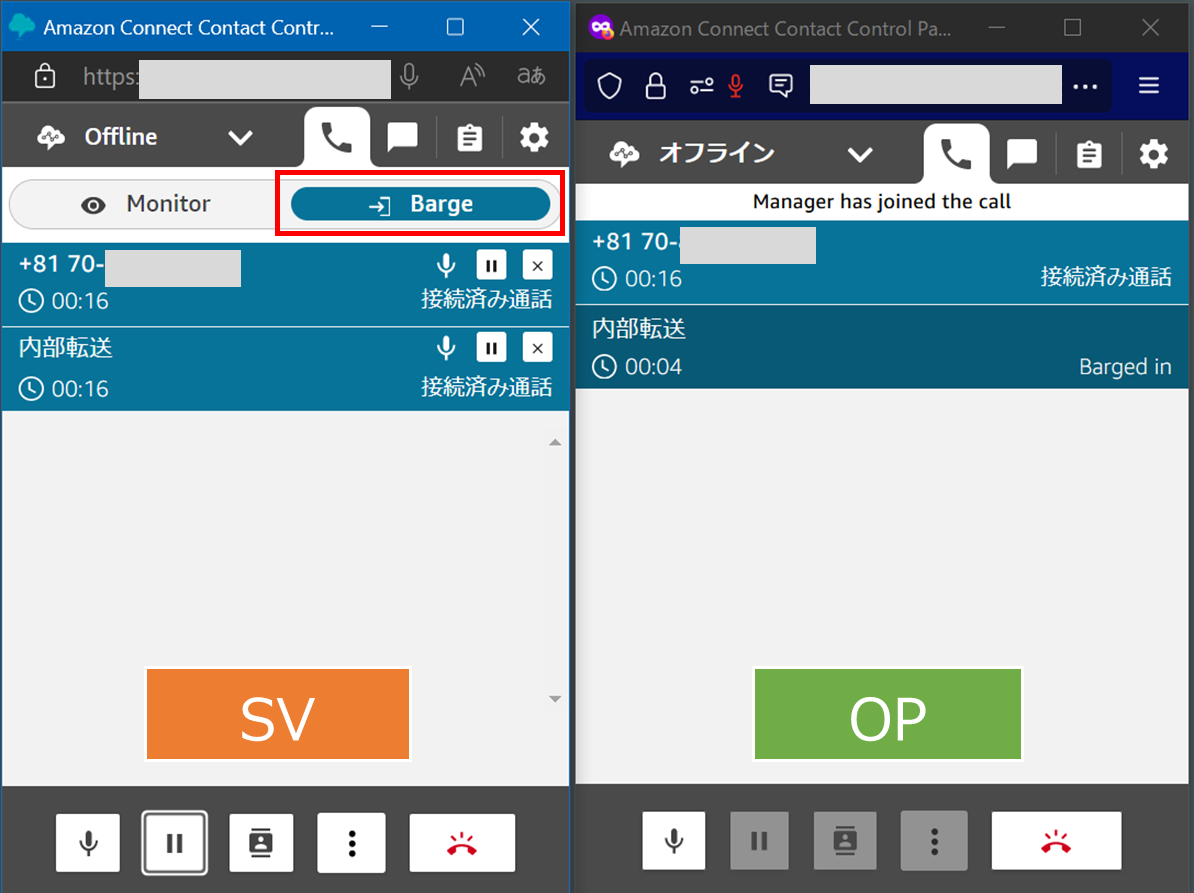The image size is (1194, 893).
Task: Click hold-all pause button in SV bottom bar
Action: (x=174, y=843)
